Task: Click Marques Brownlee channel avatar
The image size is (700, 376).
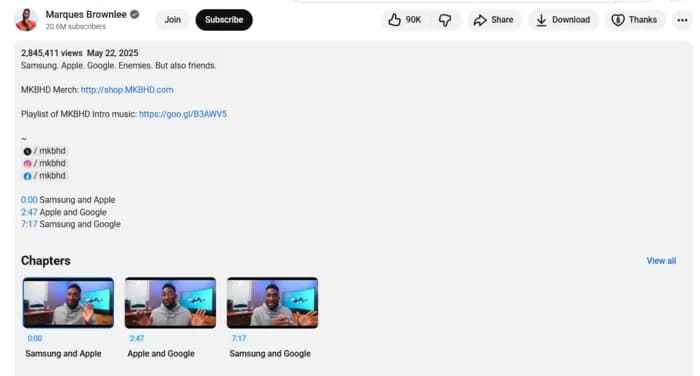Action: [x=26, y=20]
